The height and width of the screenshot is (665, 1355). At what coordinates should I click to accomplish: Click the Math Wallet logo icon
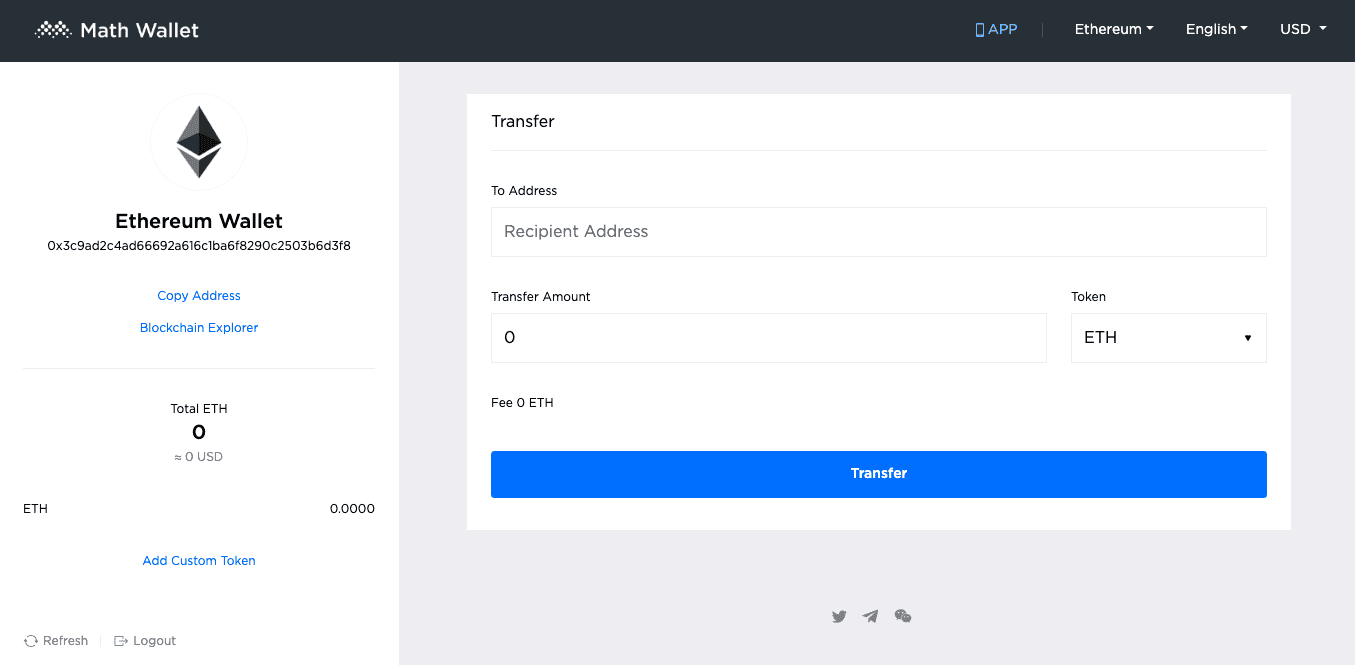coord(53,30)
